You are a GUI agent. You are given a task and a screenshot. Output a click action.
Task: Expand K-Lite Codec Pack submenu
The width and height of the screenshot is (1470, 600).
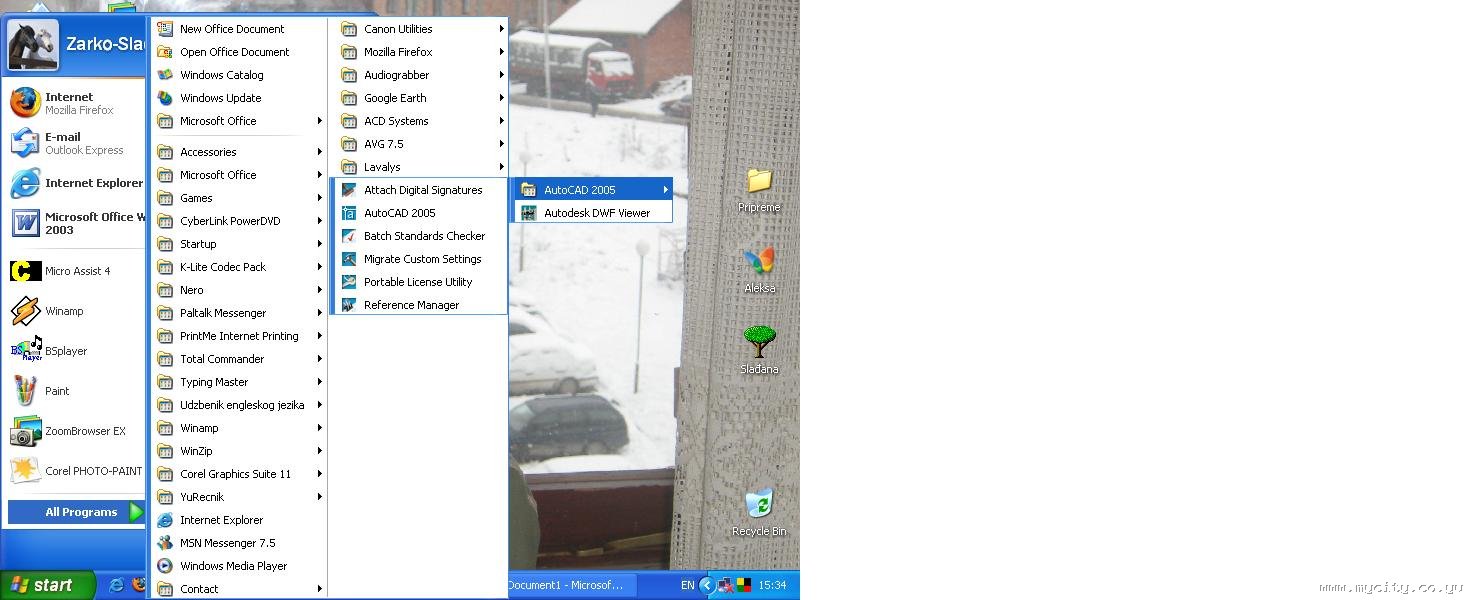coord(240,267)
